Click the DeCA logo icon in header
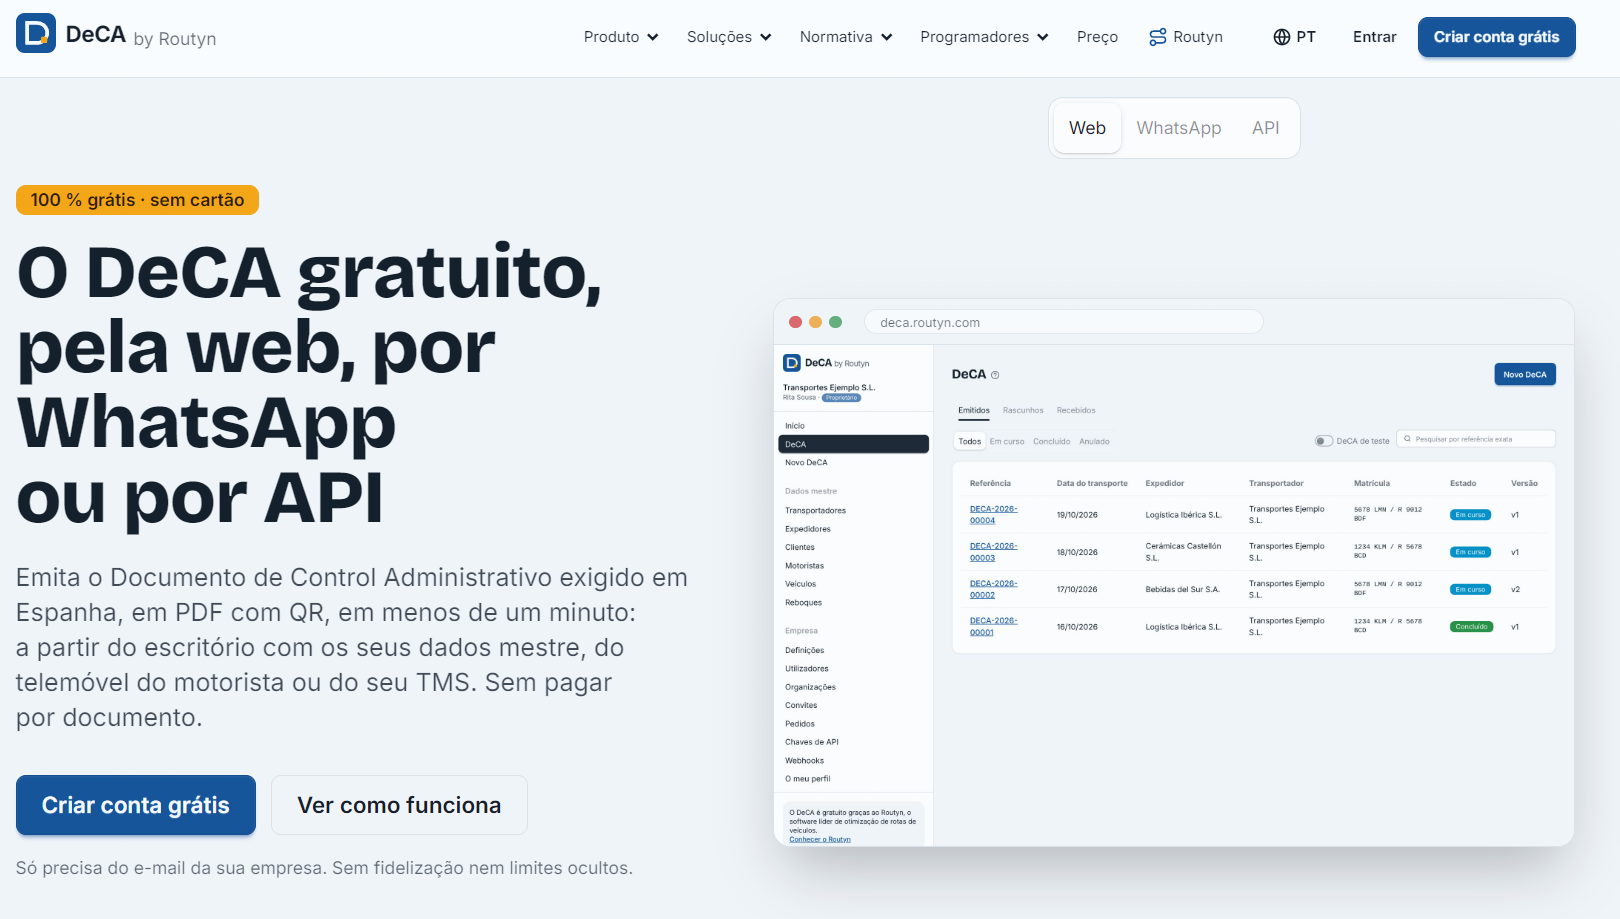 [36, 33]
